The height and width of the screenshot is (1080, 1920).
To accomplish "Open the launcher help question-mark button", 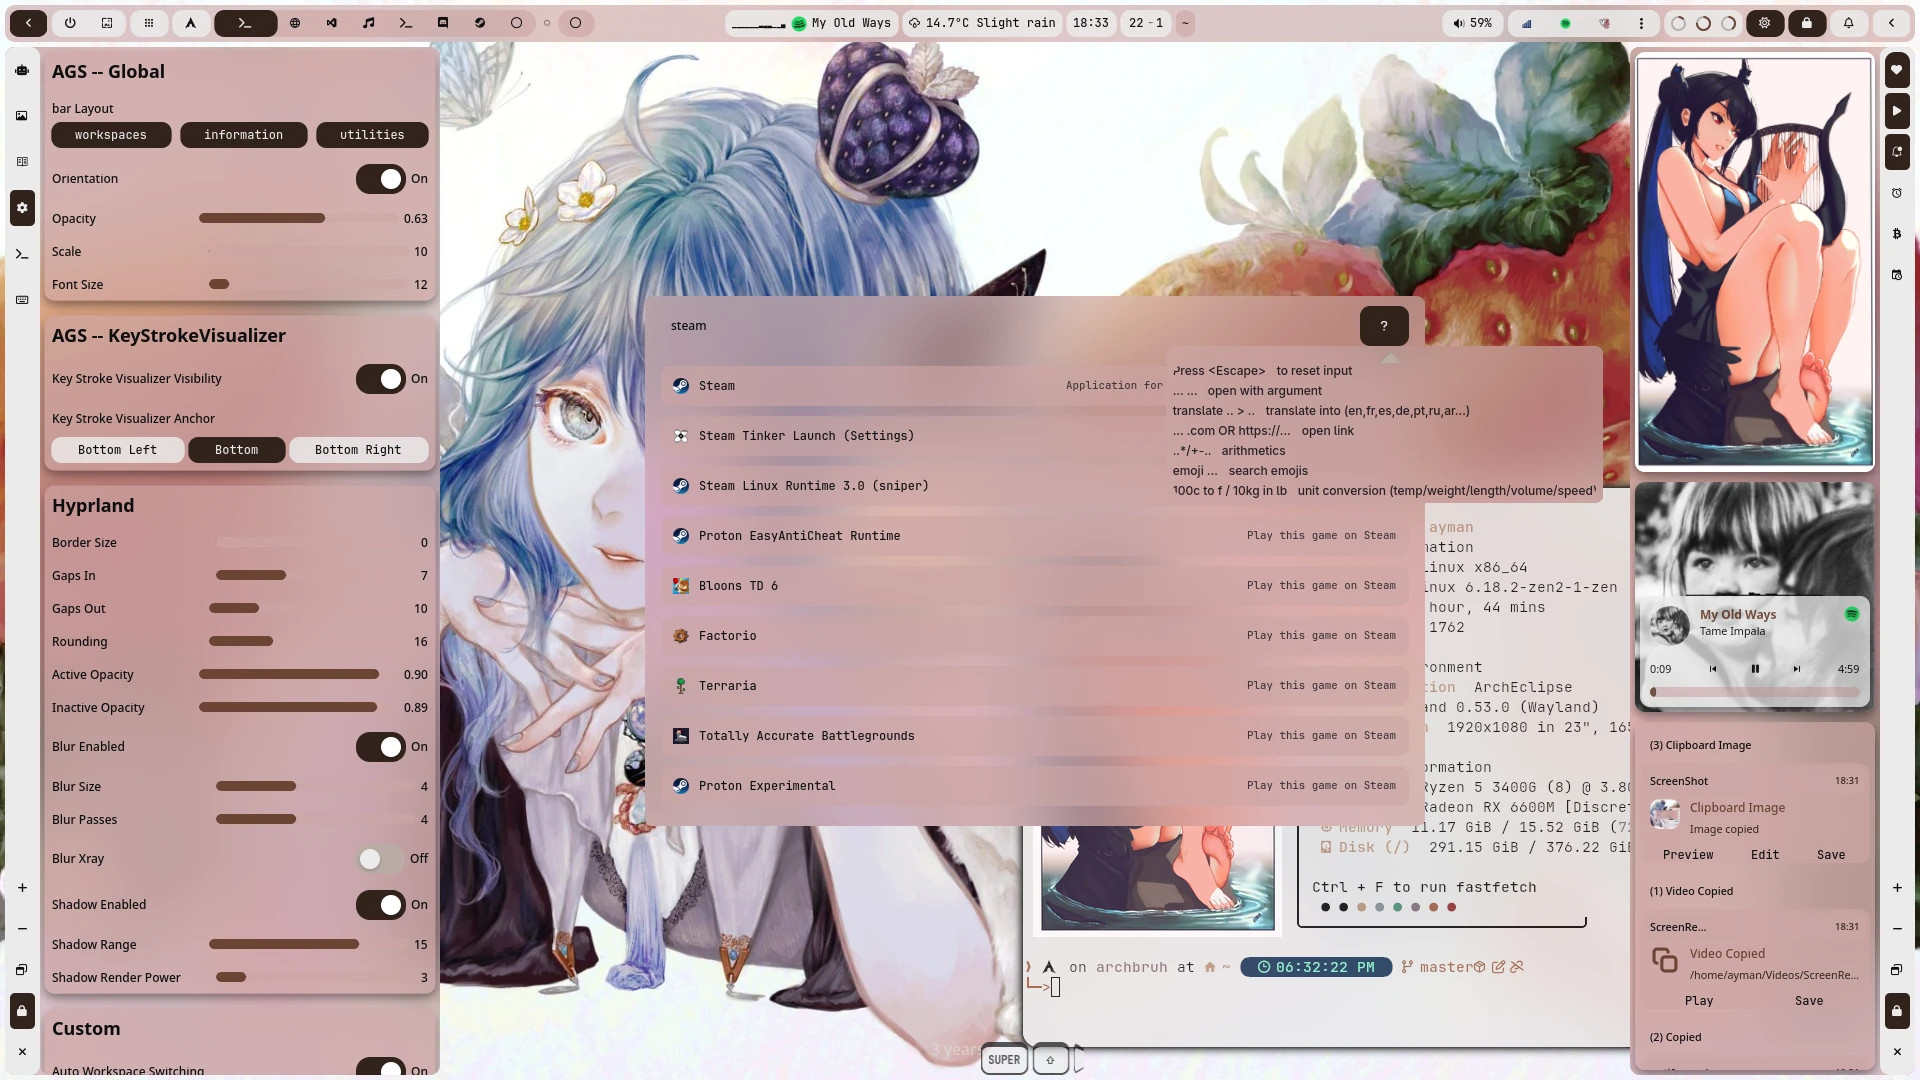I will (1384, 326).
